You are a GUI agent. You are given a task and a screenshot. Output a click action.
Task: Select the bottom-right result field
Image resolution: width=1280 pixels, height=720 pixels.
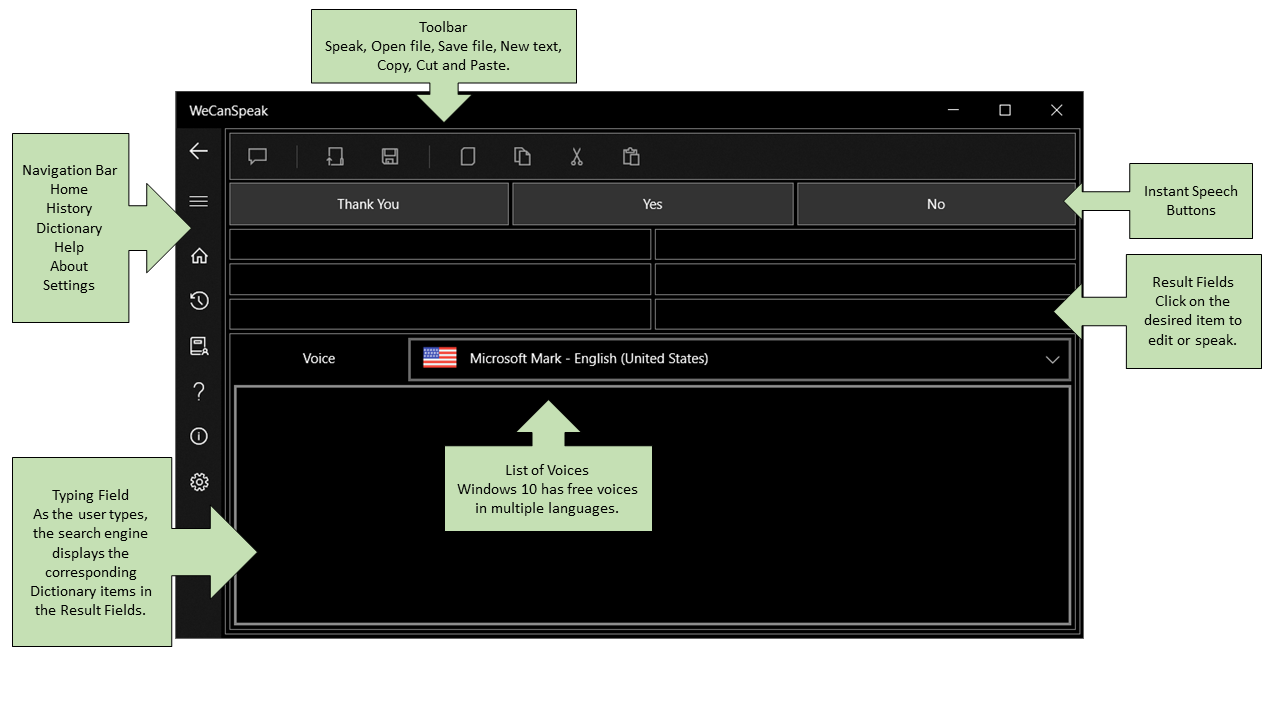[x=865, y=314]
